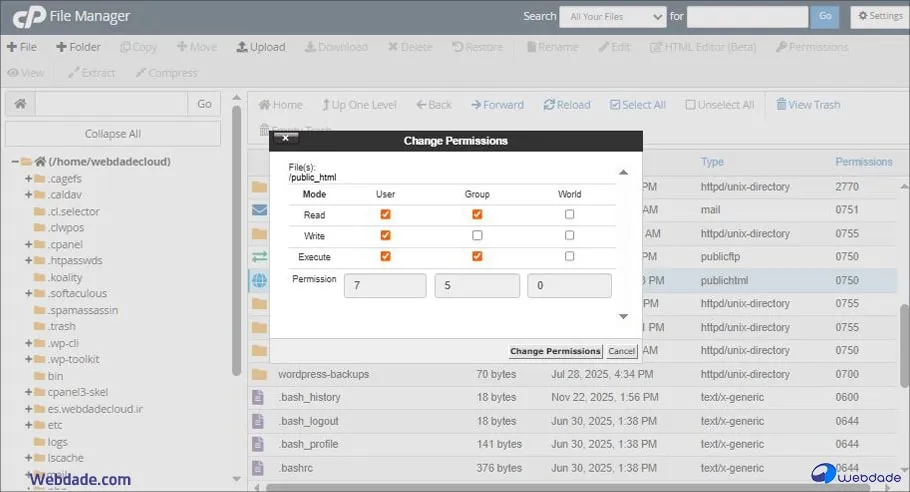Click the User permission value field

[385, 285]
